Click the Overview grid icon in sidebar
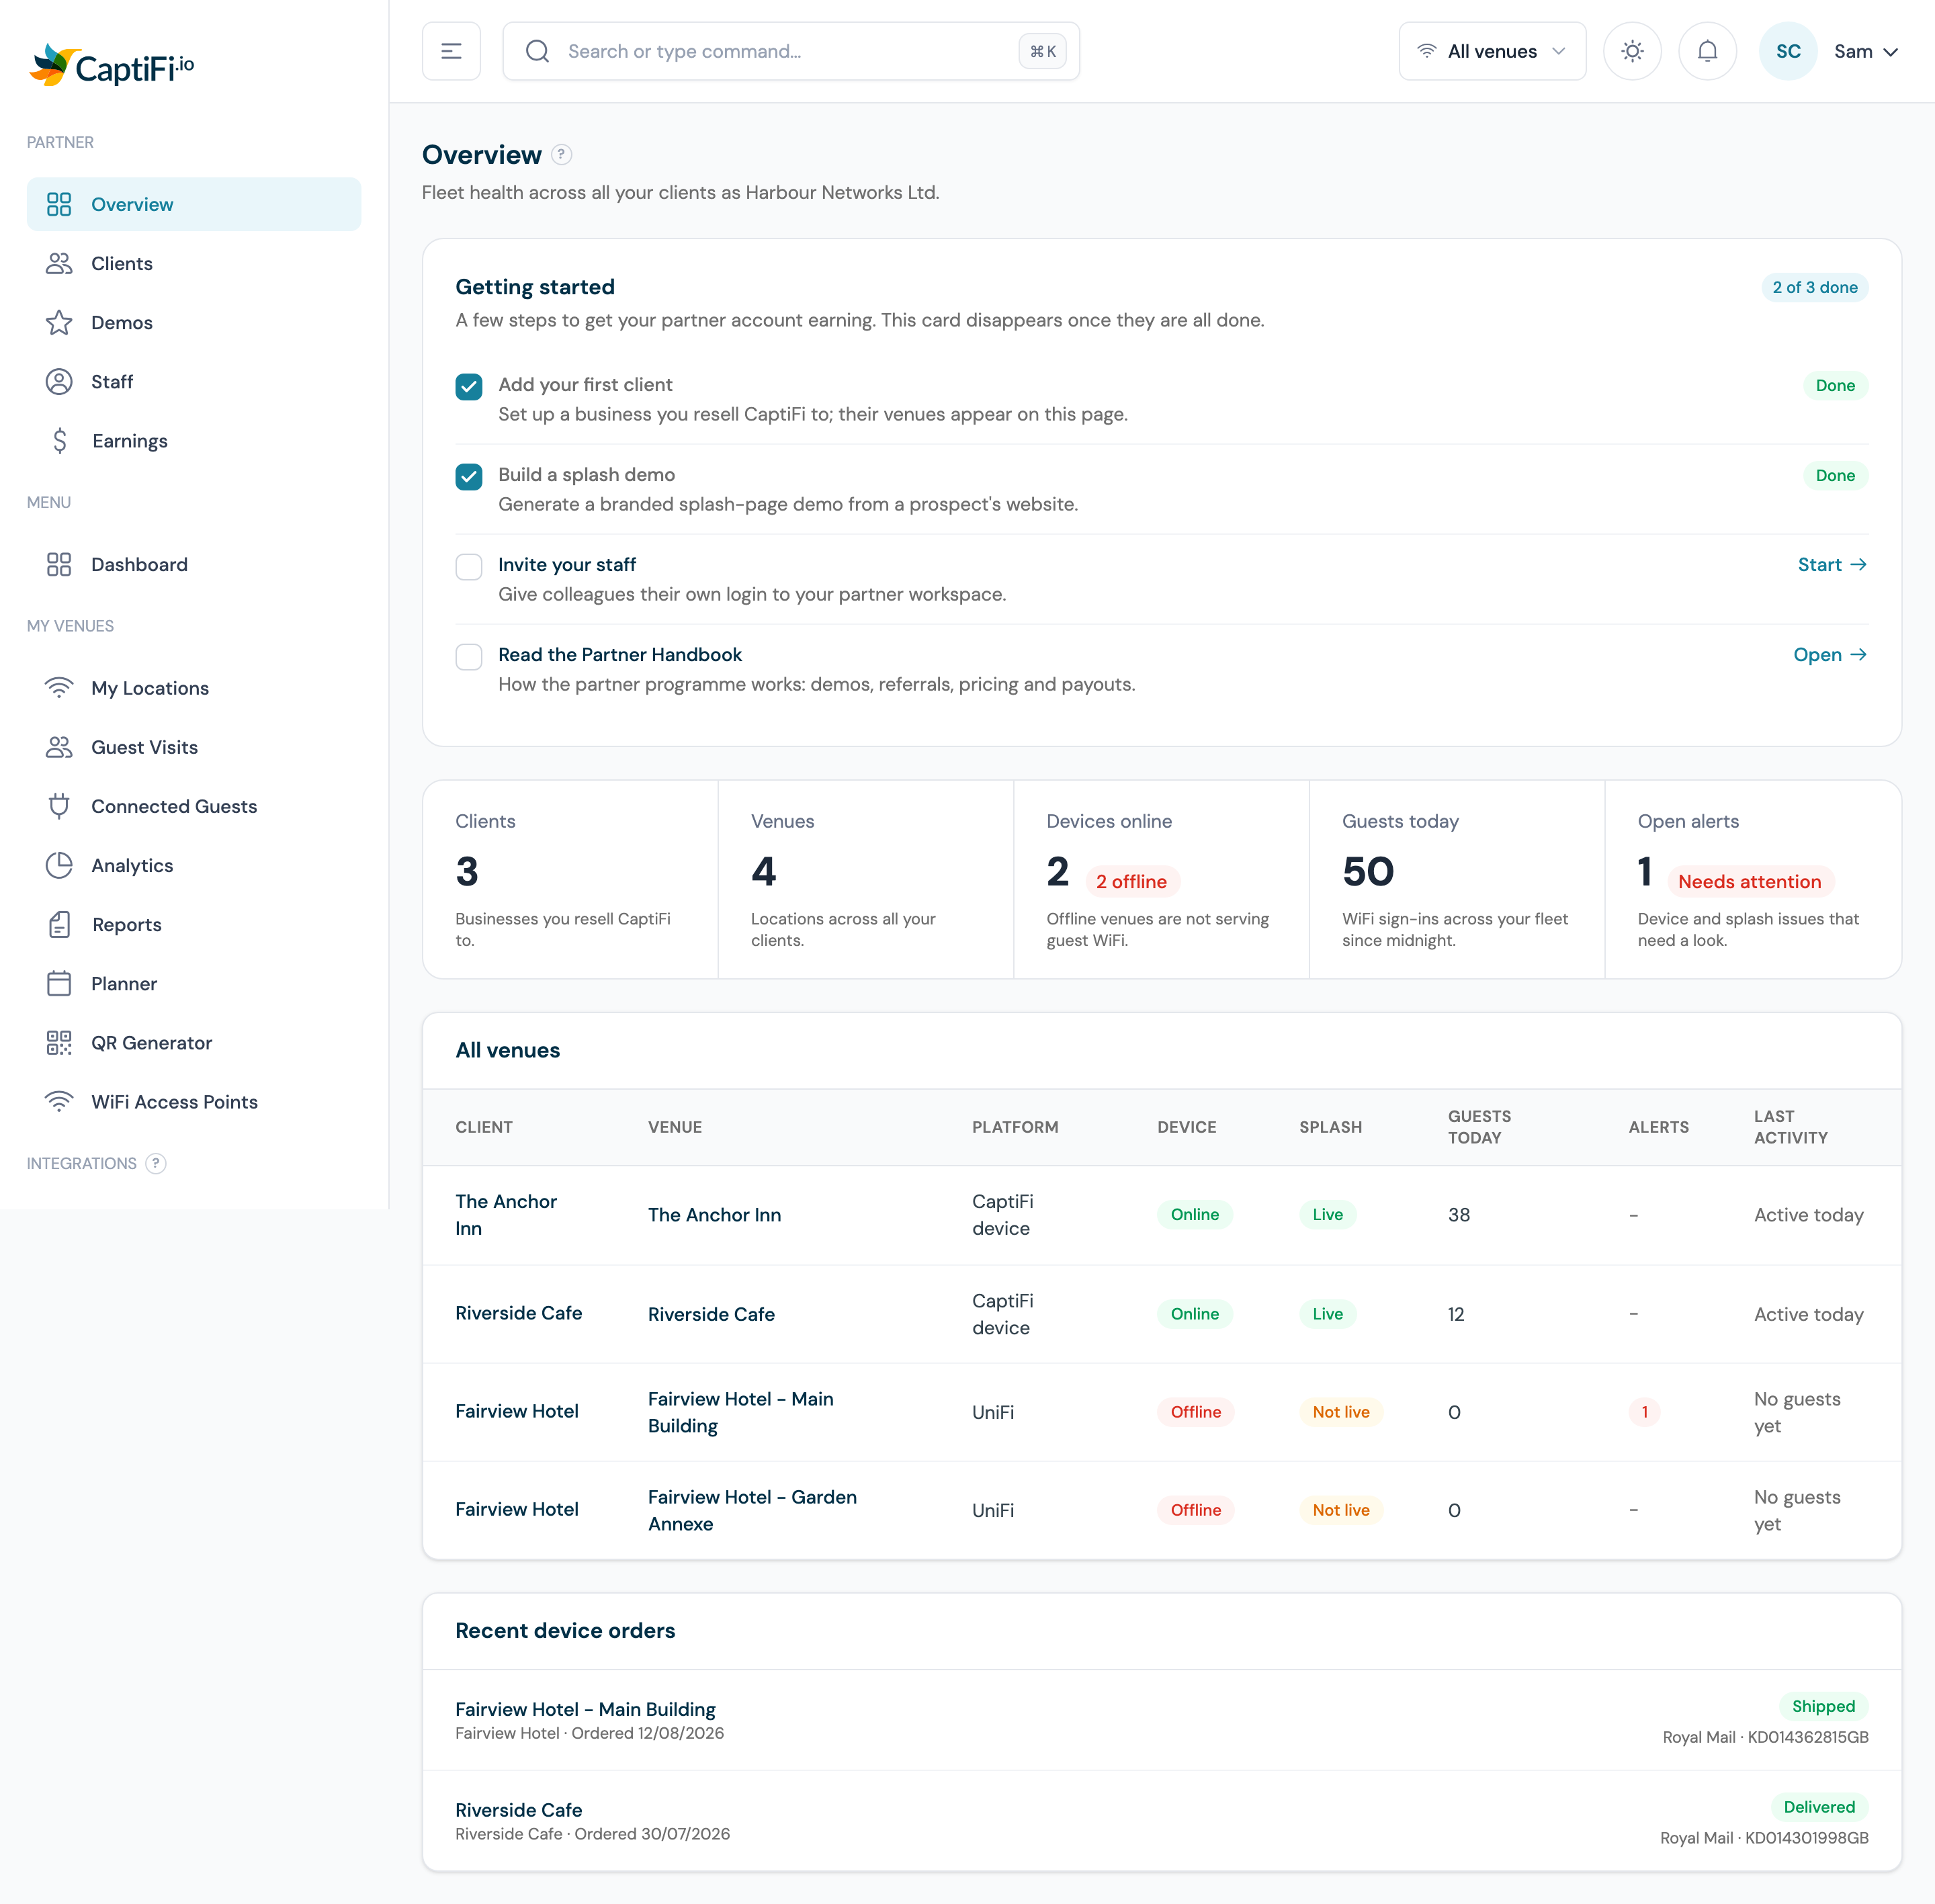 tap(59, 204)
